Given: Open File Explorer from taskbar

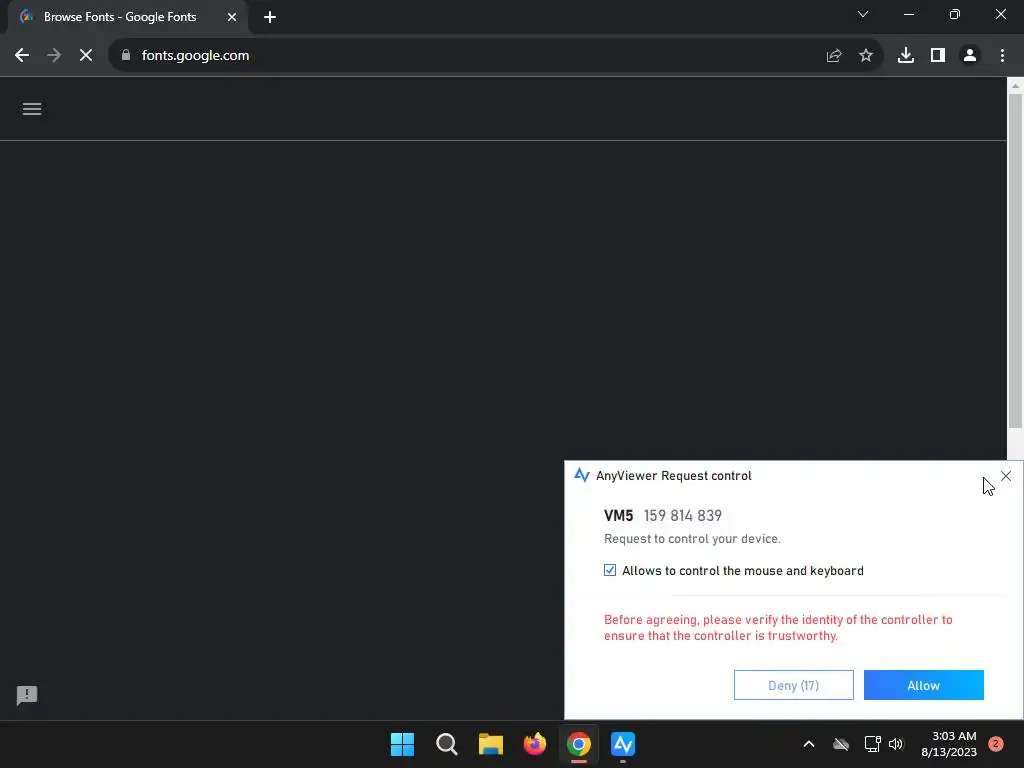Looking at the screenshot, I should [x=490, y=744].
